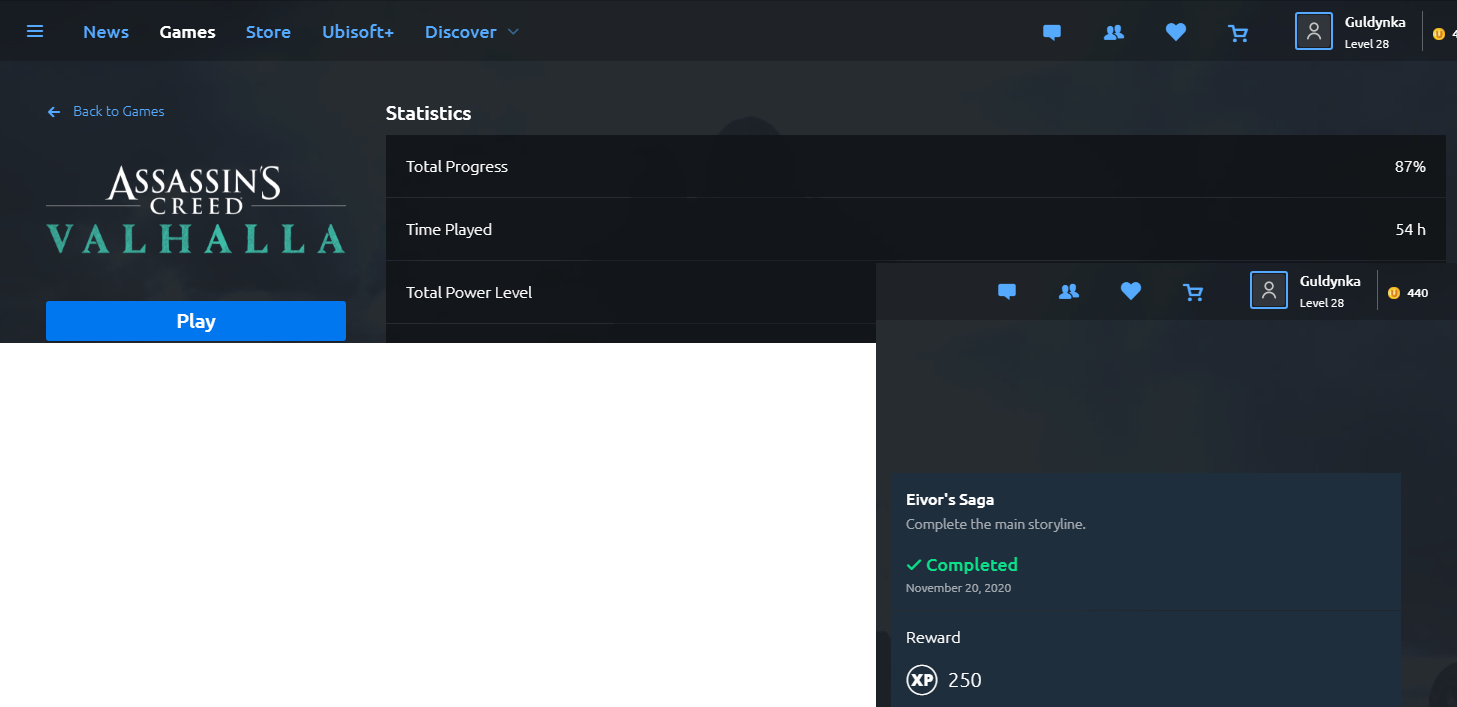
Task: Click the Reward label
Action: tap(933, 637)
